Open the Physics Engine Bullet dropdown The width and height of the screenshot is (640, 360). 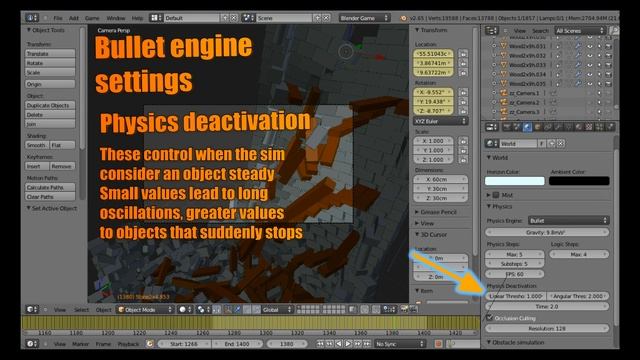tap(568, 220)
